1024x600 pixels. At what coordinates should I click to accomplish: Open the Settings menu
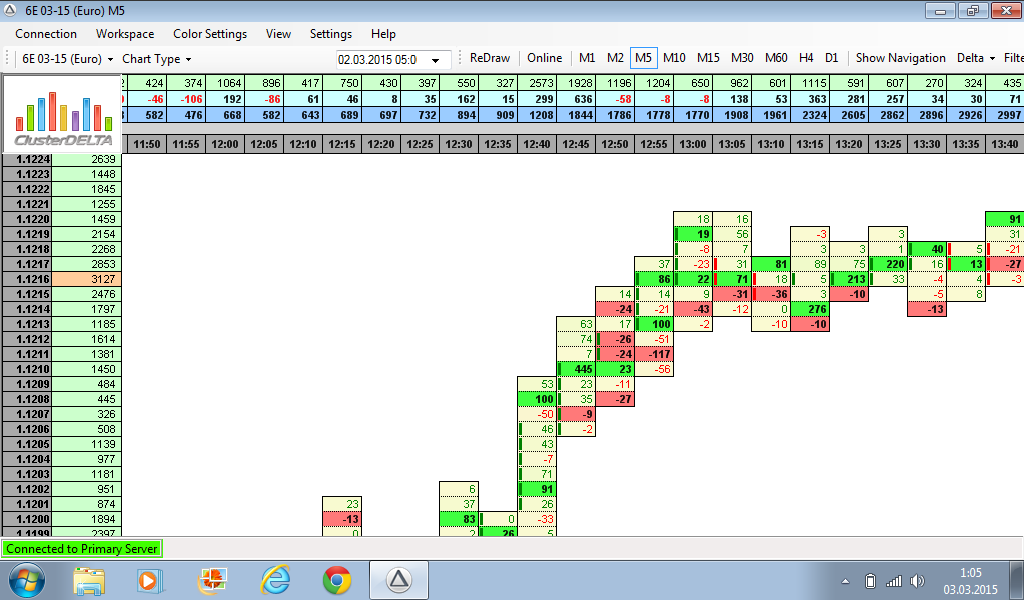tap(330, 34)
